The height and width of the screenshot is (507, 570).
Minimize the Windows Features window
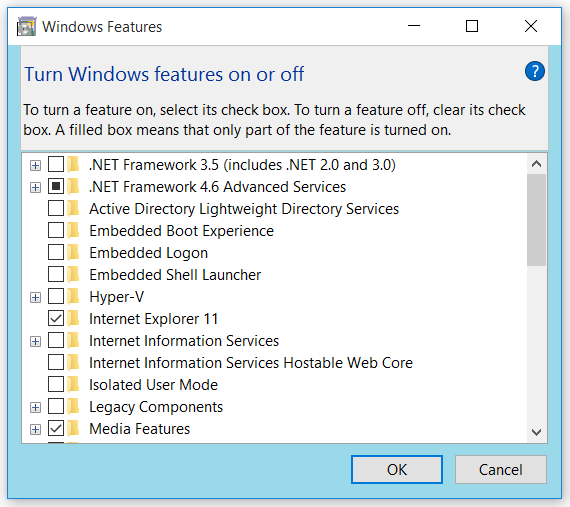414,26
